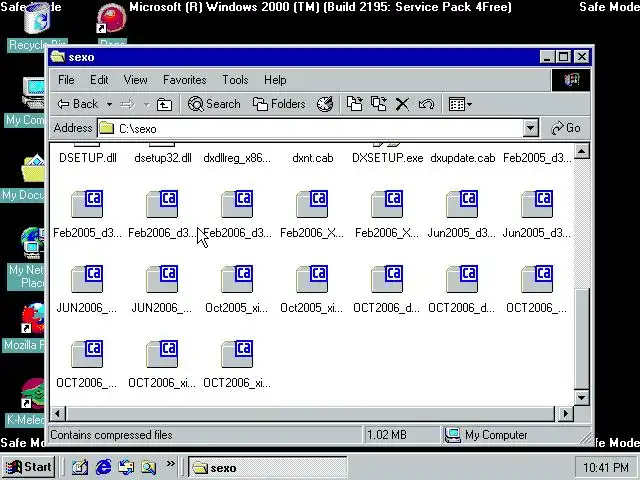Open the Edit menu
Viewport: 640px width, 480px height.
click(99, 80)
